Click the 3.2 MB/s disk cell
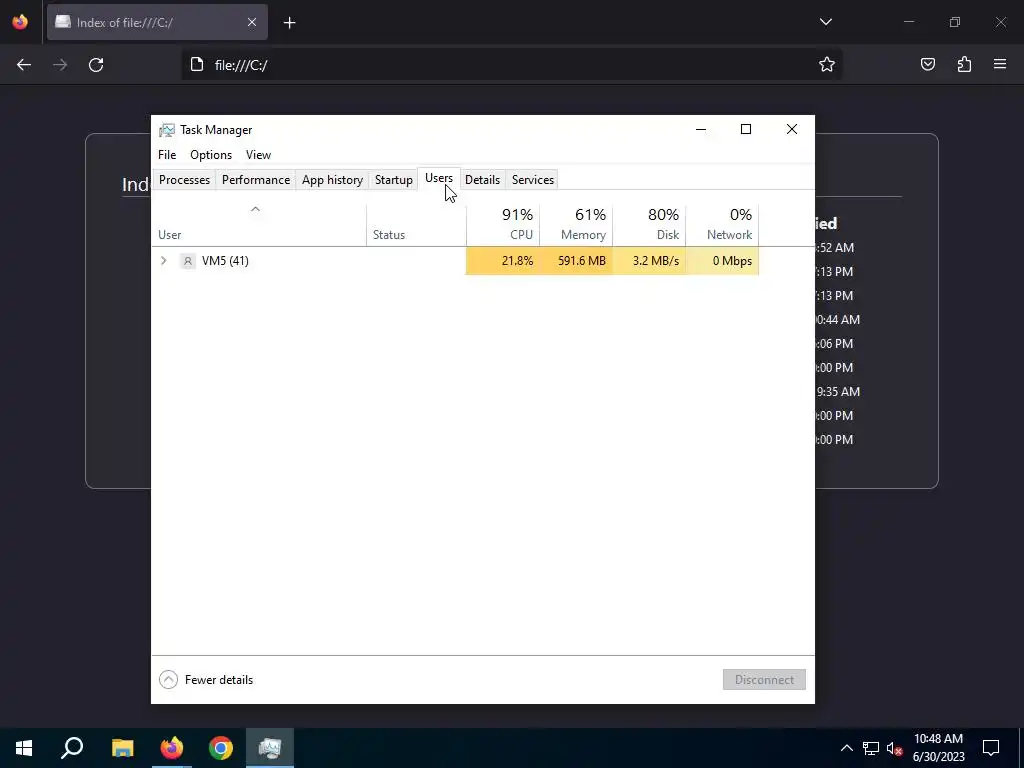 649,261
